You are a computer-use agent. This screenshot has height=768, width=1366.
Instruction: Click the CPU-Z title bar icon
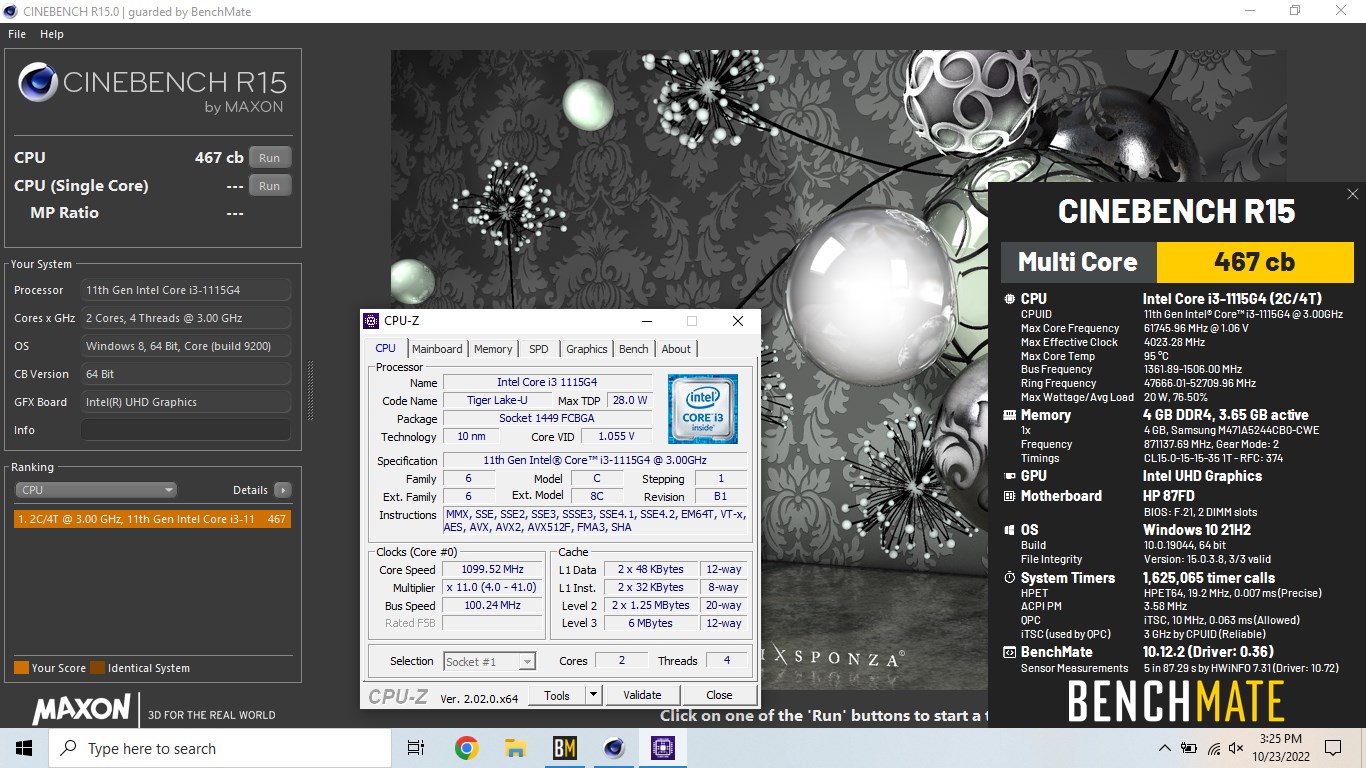coord(372,321)
